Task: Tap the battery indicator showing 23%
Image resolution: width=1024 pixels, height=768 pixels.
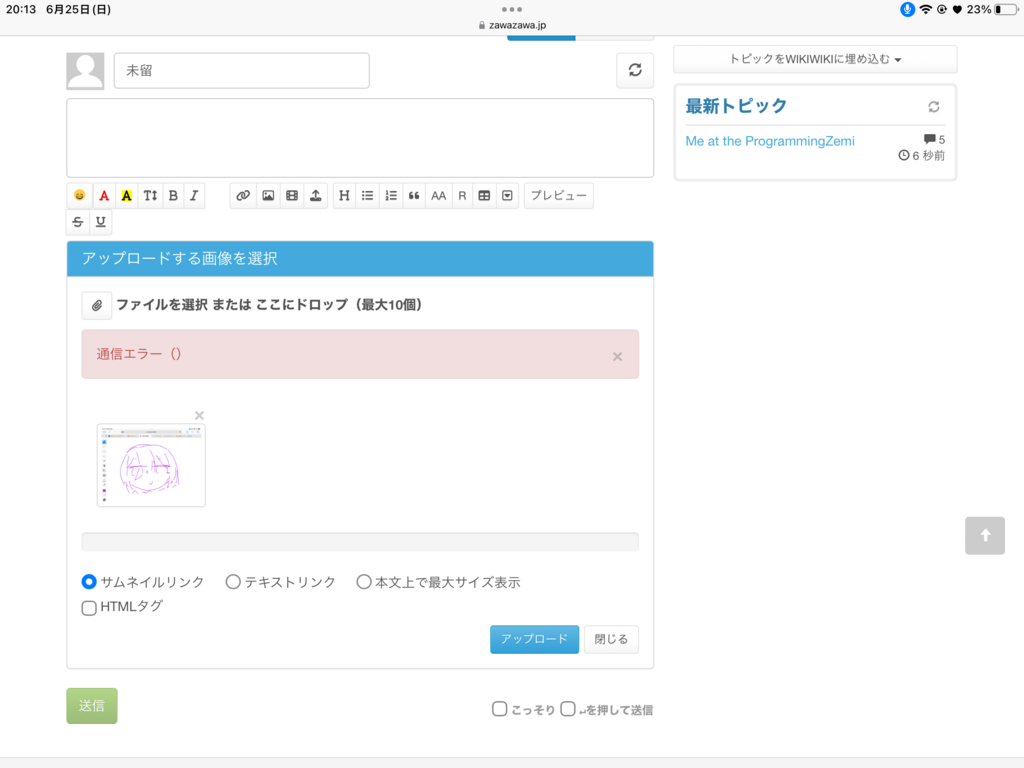Action: tap(992, 9)
